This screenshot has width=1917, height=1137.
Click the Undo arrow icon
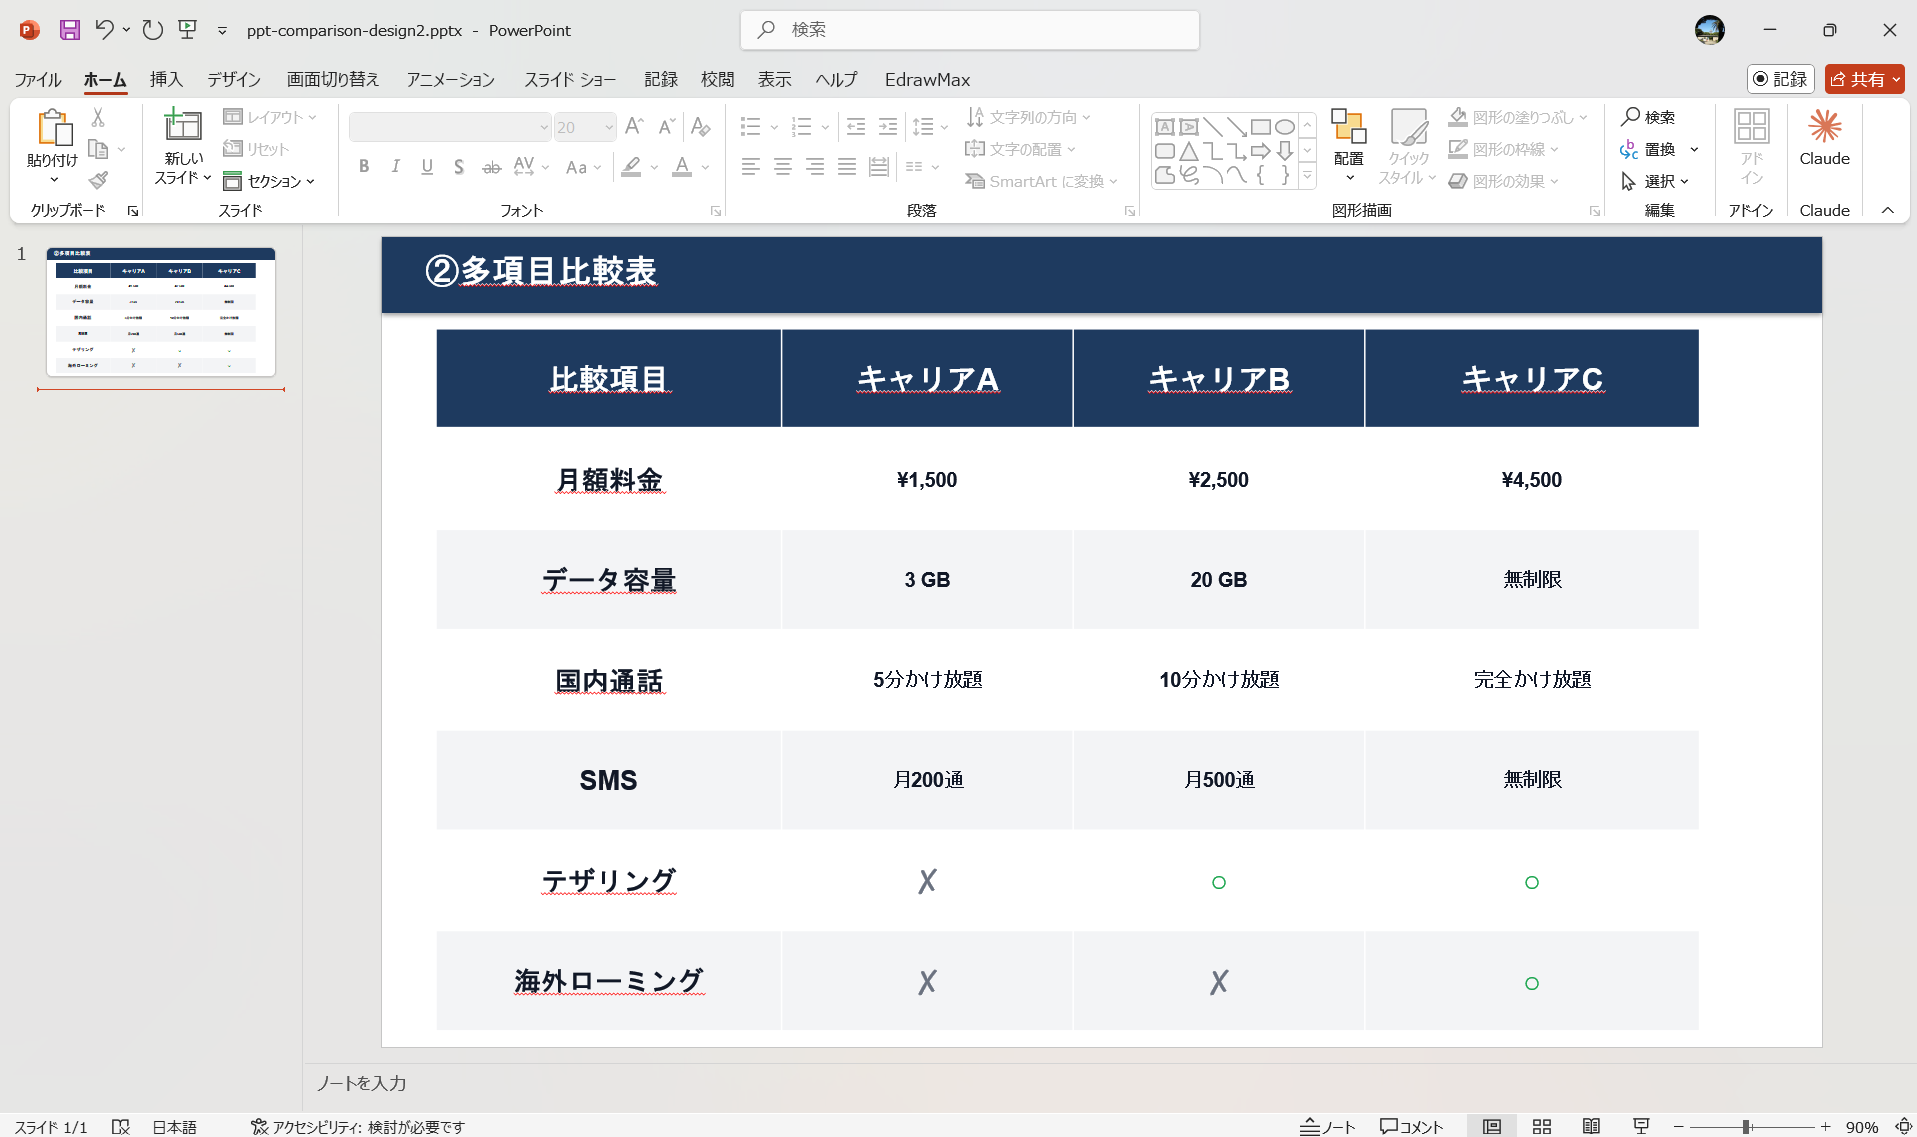click(x=104, y=30)
